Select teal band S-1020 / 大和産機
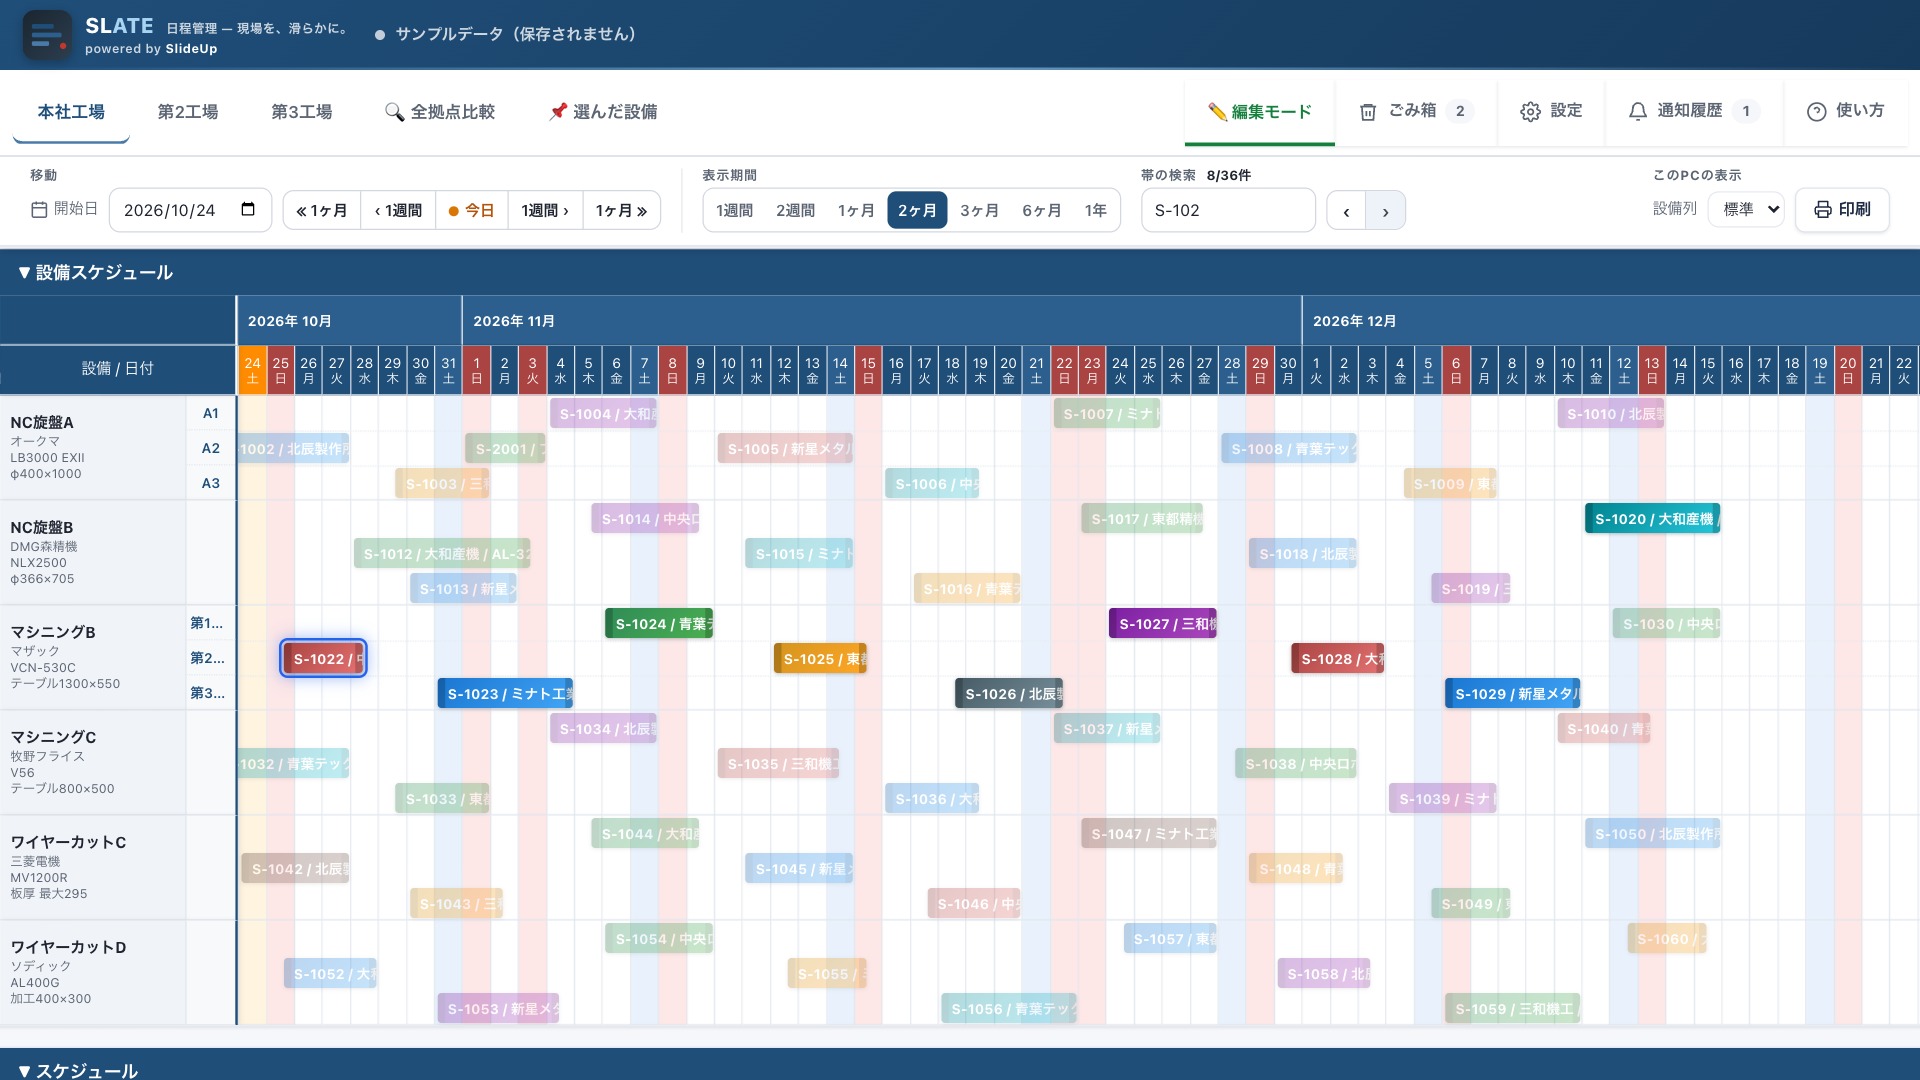The height and width of the screenshot is (1080, 1920). click(1652, 519)
